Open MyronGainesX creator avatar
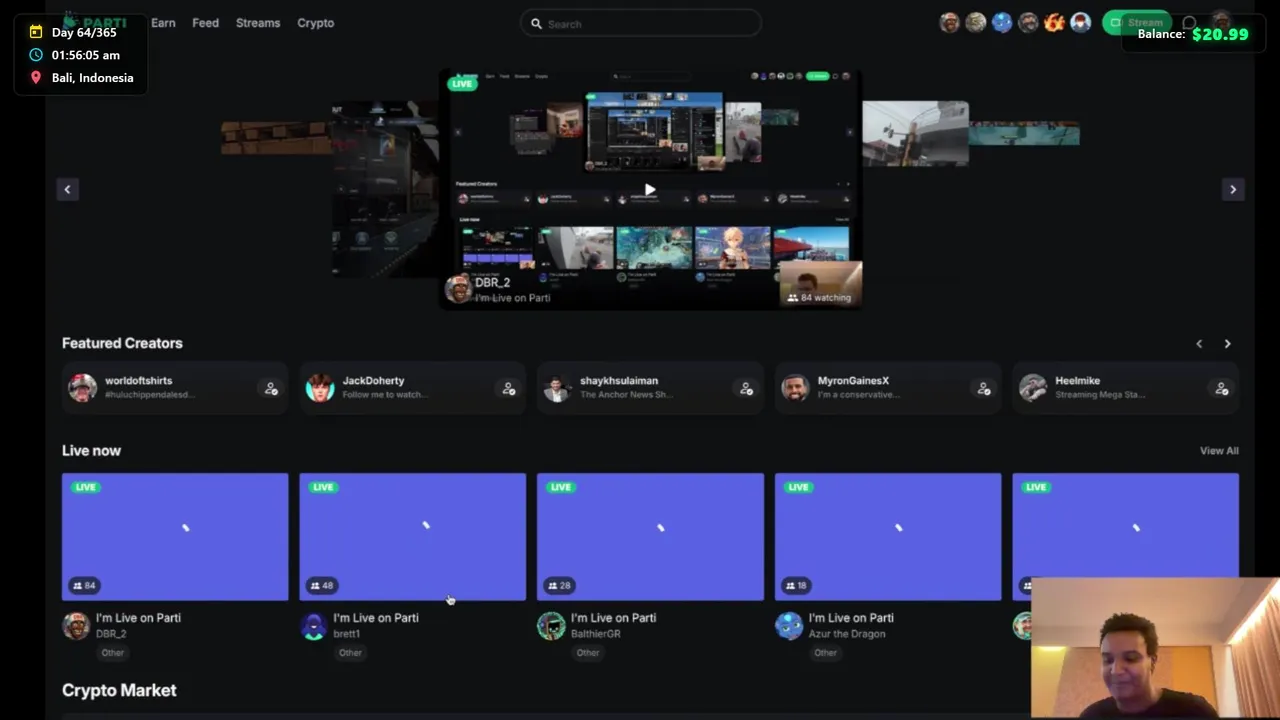The image size is (1280, 720). tap(795, 388)
